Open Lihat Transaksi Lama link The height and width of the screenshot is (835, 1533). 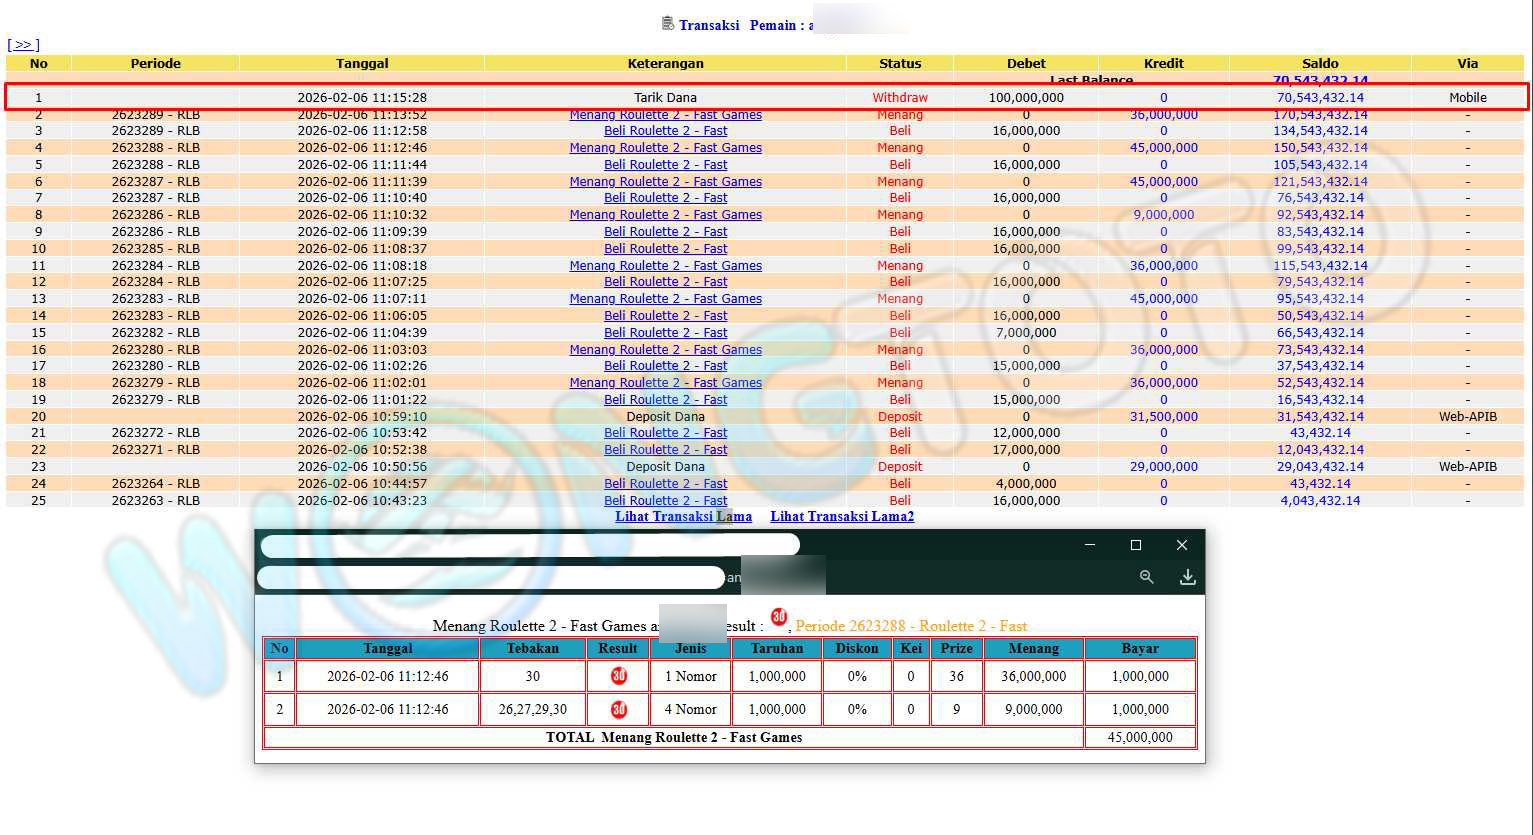(683, 516)
